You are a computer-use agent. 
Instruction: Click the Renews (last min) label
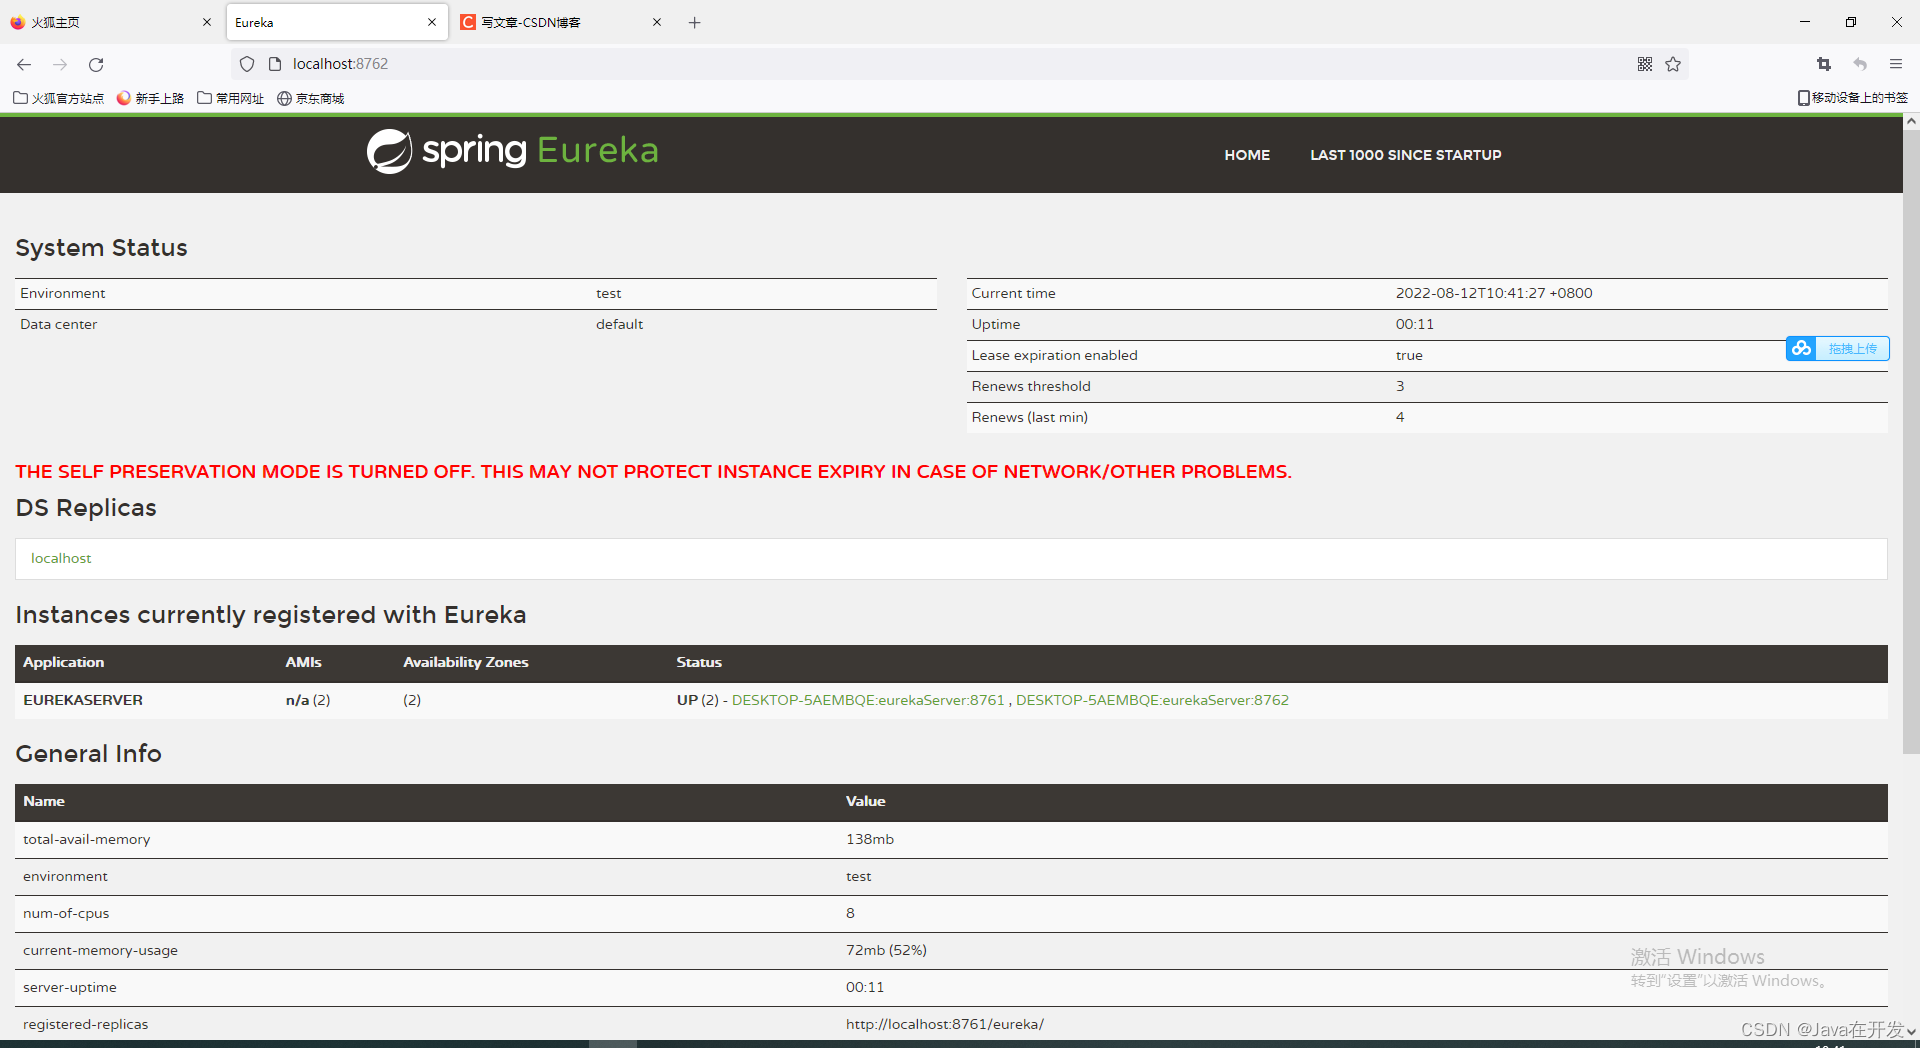pyautogui.click(x=1029, y=417)
